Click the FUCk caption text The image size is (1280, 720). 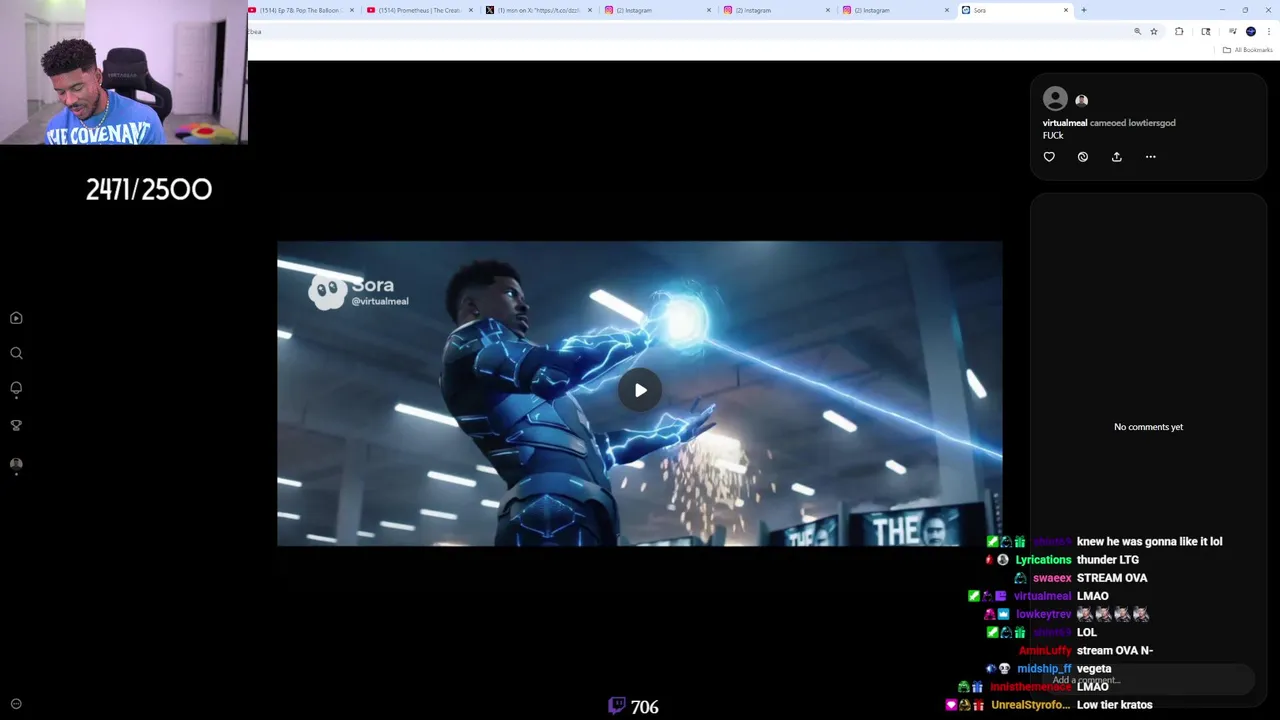(x=1053, y=136)
